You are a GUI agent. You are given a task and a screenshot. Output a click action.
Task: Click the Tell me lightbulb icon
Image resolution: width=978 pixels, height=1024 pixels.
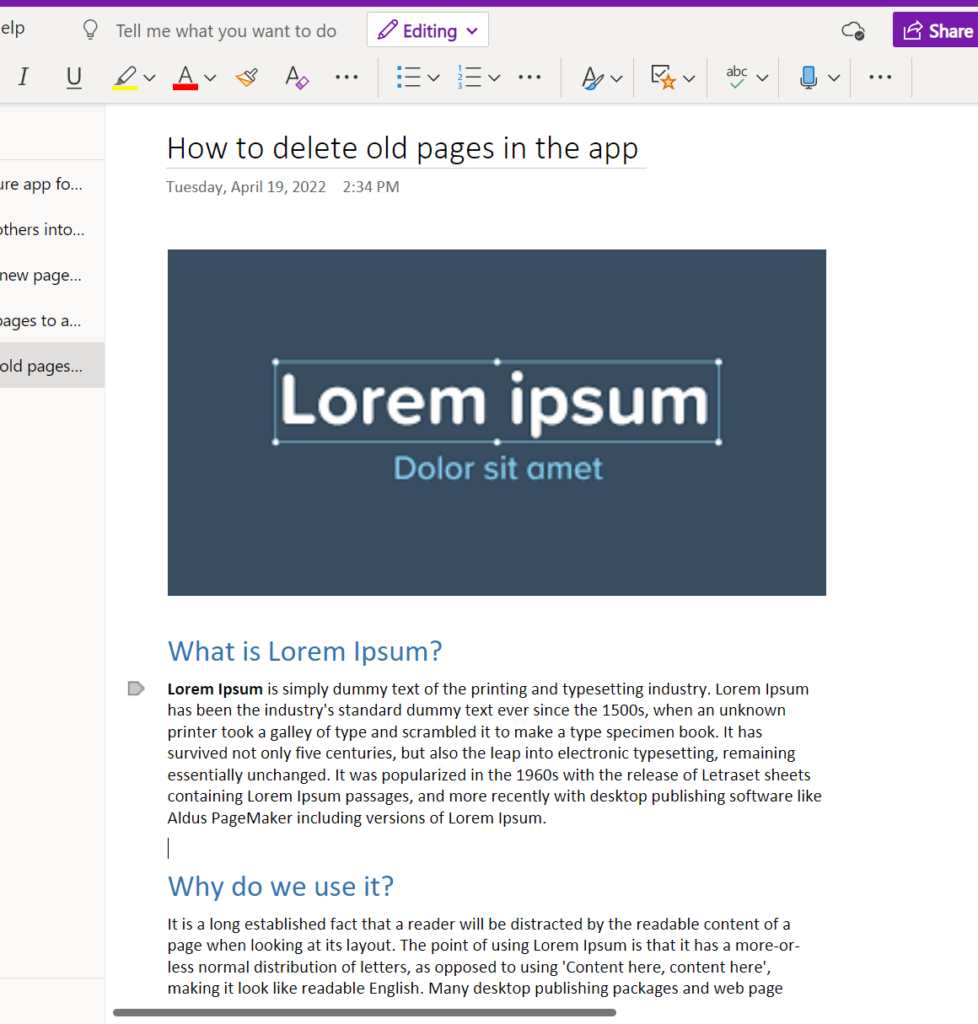click(90, 30)
